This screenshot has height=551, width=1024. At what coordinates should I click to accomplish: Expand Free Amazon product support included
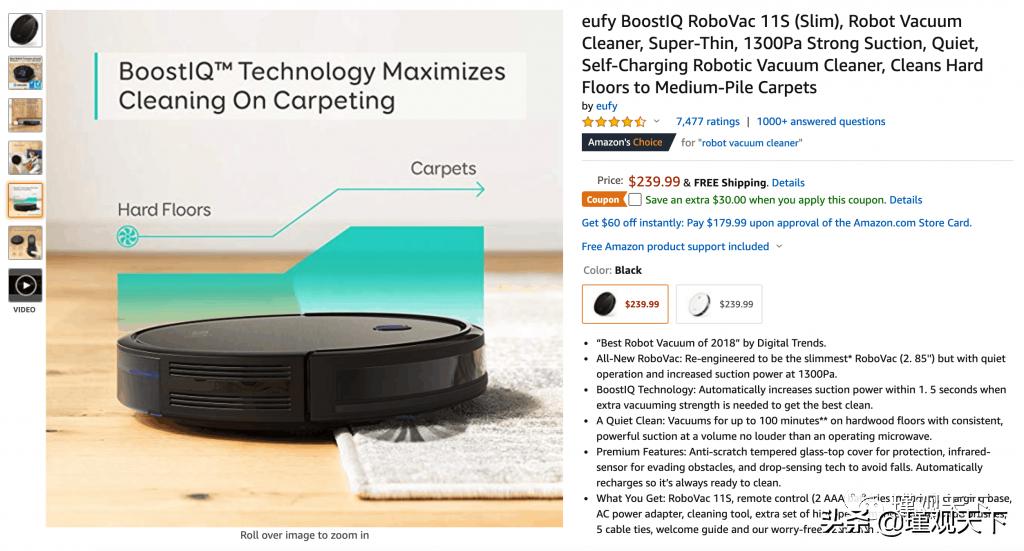pos(681,246)
